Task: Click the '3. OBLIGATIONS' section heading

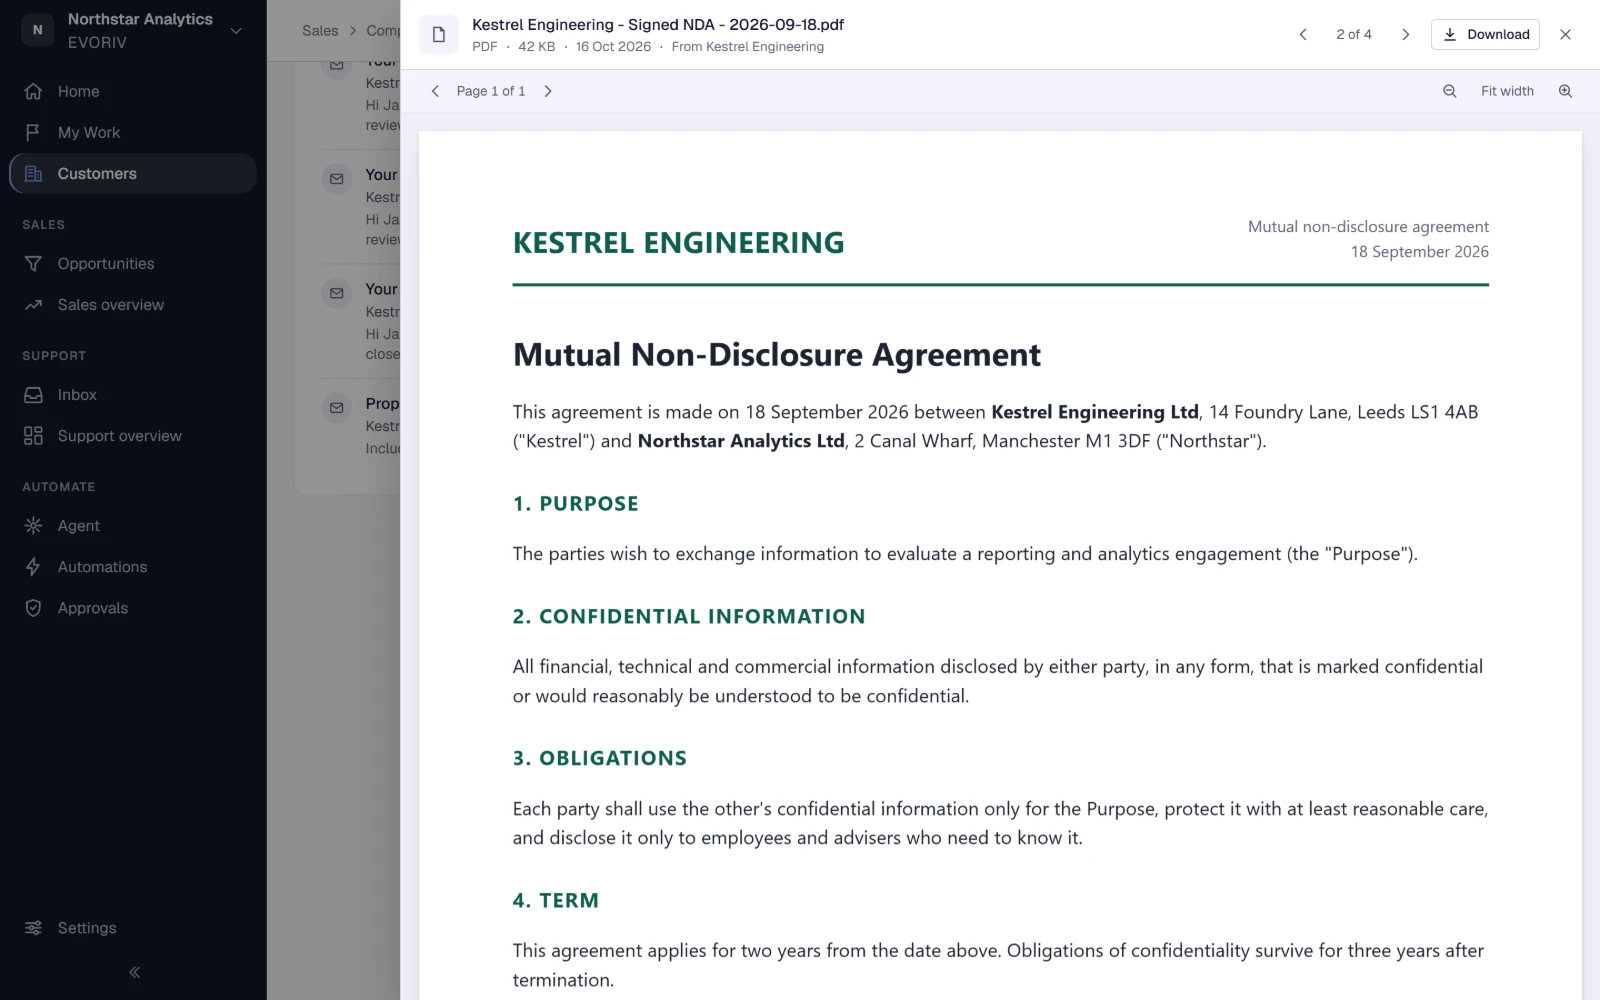Action: (600, 758)
